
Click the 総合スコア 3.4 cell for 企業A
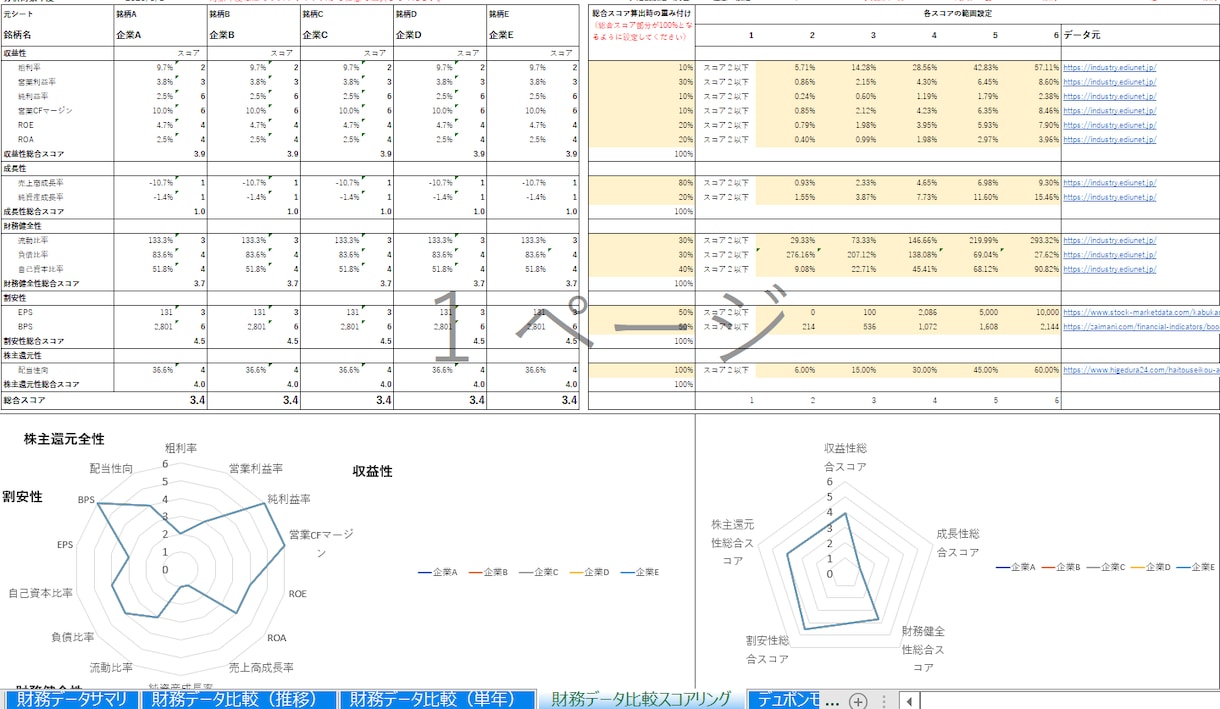click(160, 400)
